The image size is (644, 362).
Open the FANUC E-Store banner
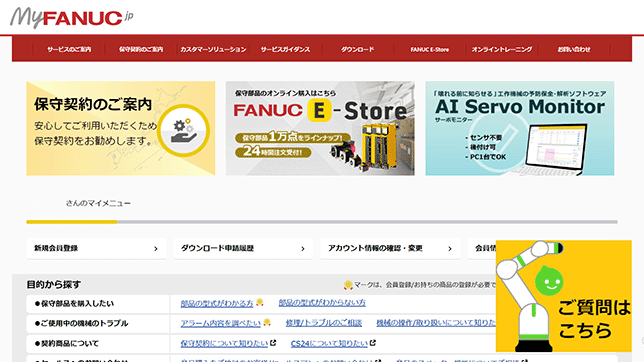tap(320, 128)
